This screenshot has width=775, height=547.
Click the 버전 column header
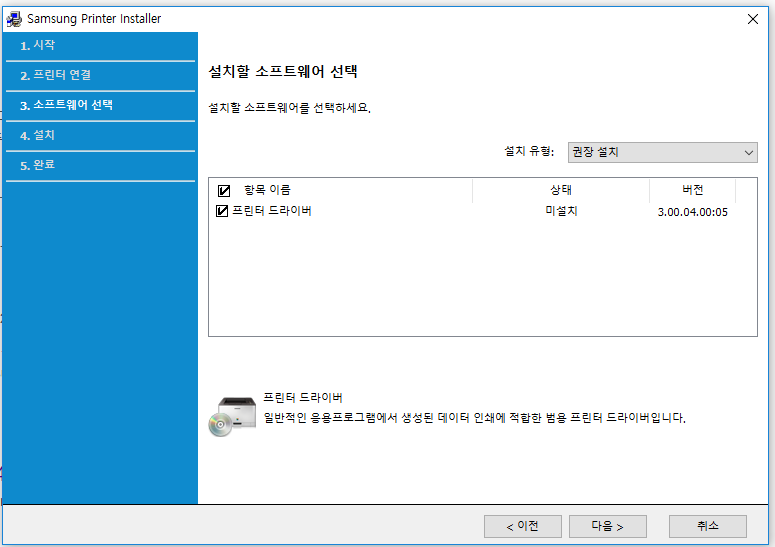click(692, 190)
